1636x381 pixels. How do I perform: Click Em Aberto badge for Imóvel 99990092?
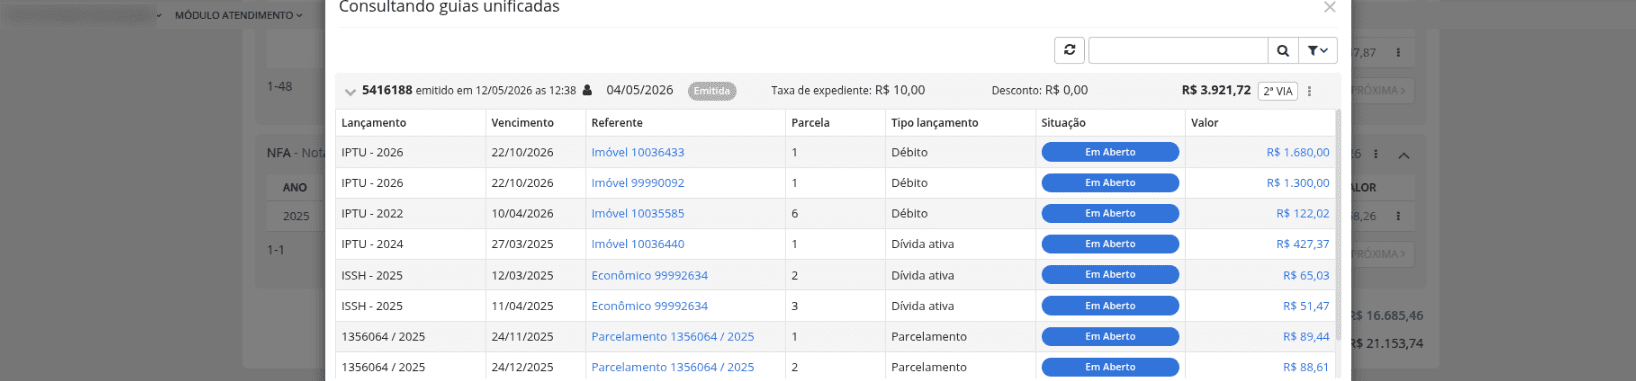click(x=1110, y=183)
